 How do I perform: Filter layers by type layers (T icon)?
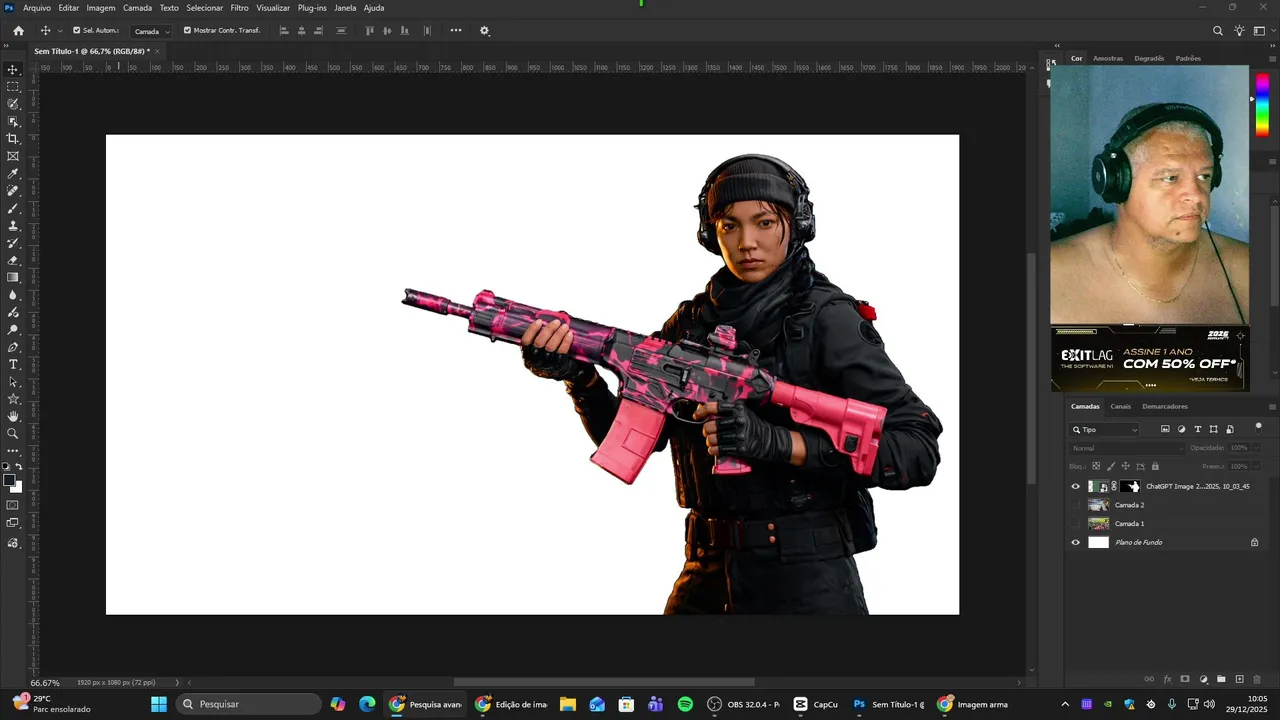coord(1198,429)
